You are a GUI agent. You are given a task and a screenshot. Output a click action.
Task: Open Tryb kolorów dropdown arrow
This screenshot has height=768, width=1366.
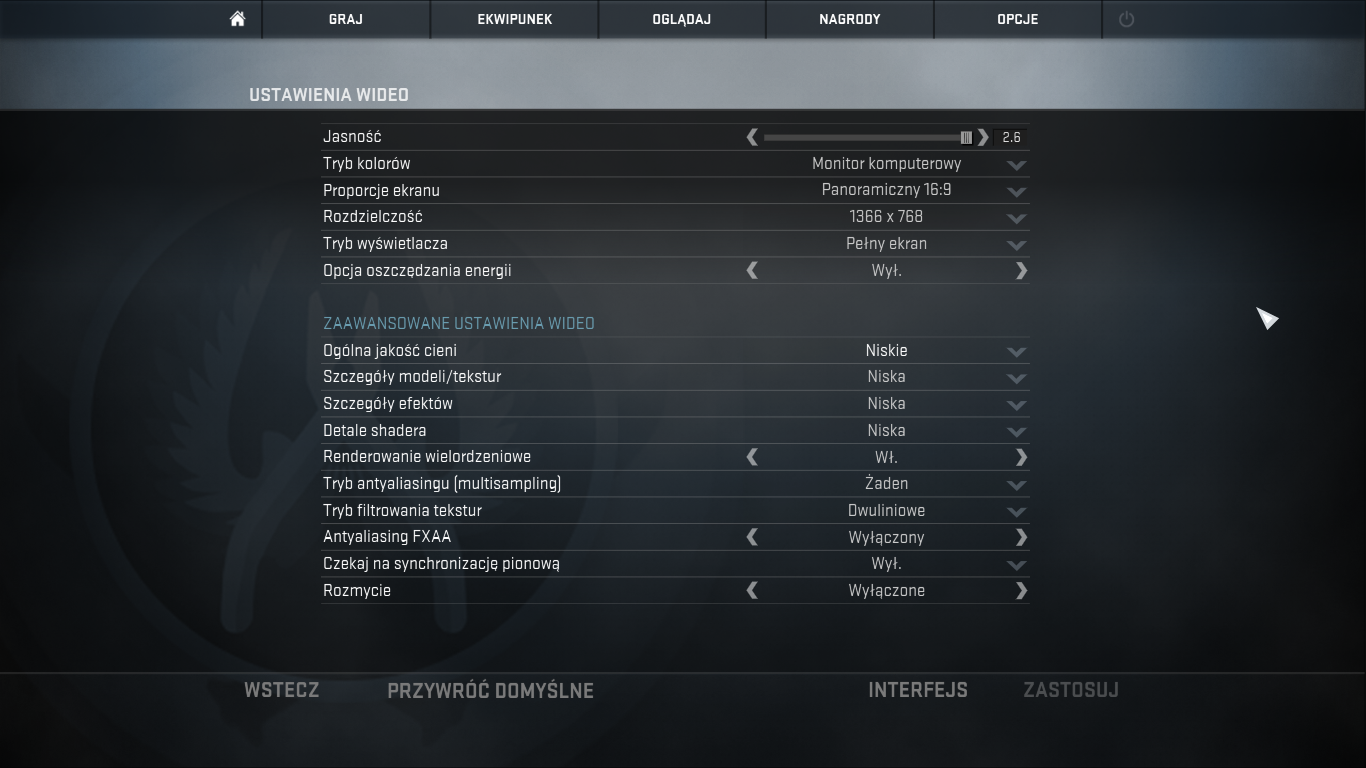(1016, 165)
